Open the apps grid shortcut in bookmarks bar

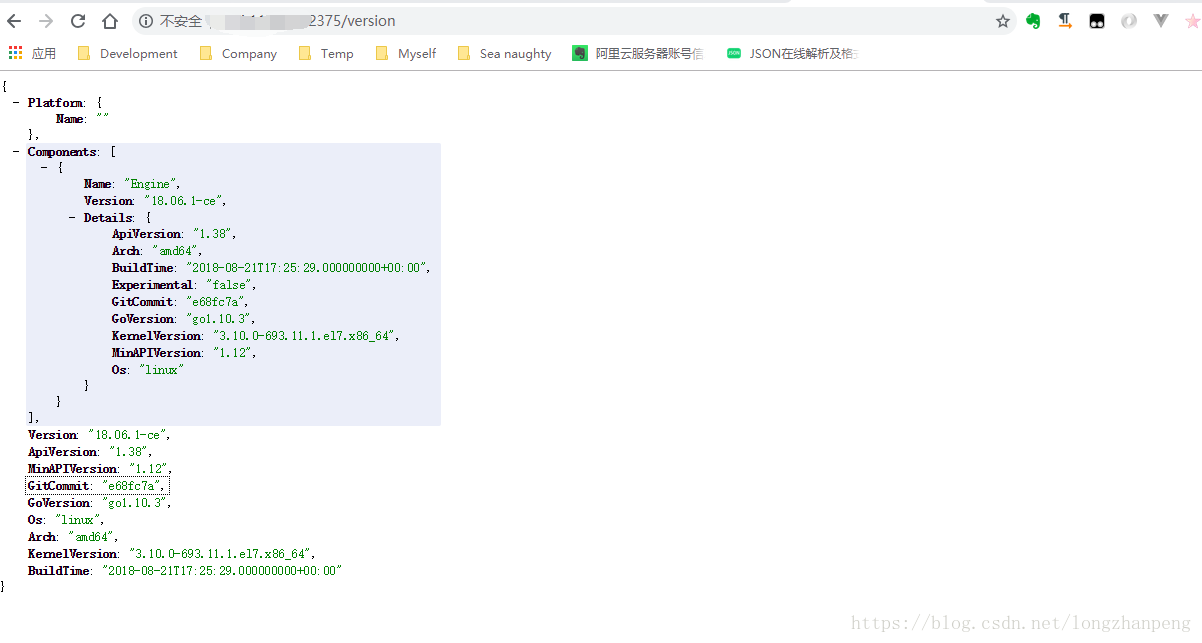32,53
